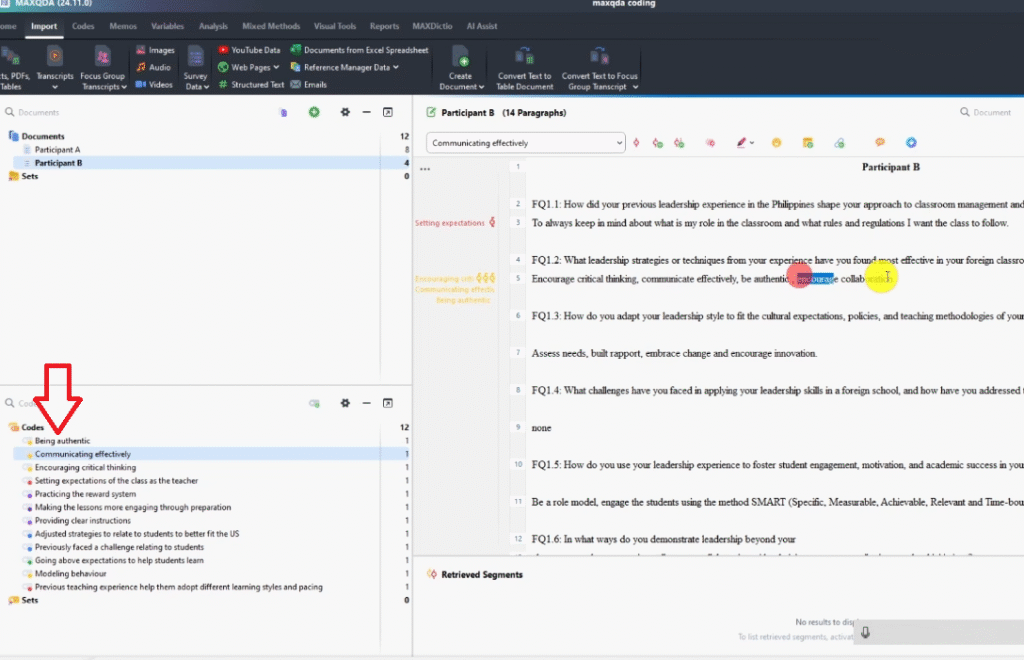Click the Survey Data import icon
Viewport: 1024px width, 660px height.
[x=194, y=56]
